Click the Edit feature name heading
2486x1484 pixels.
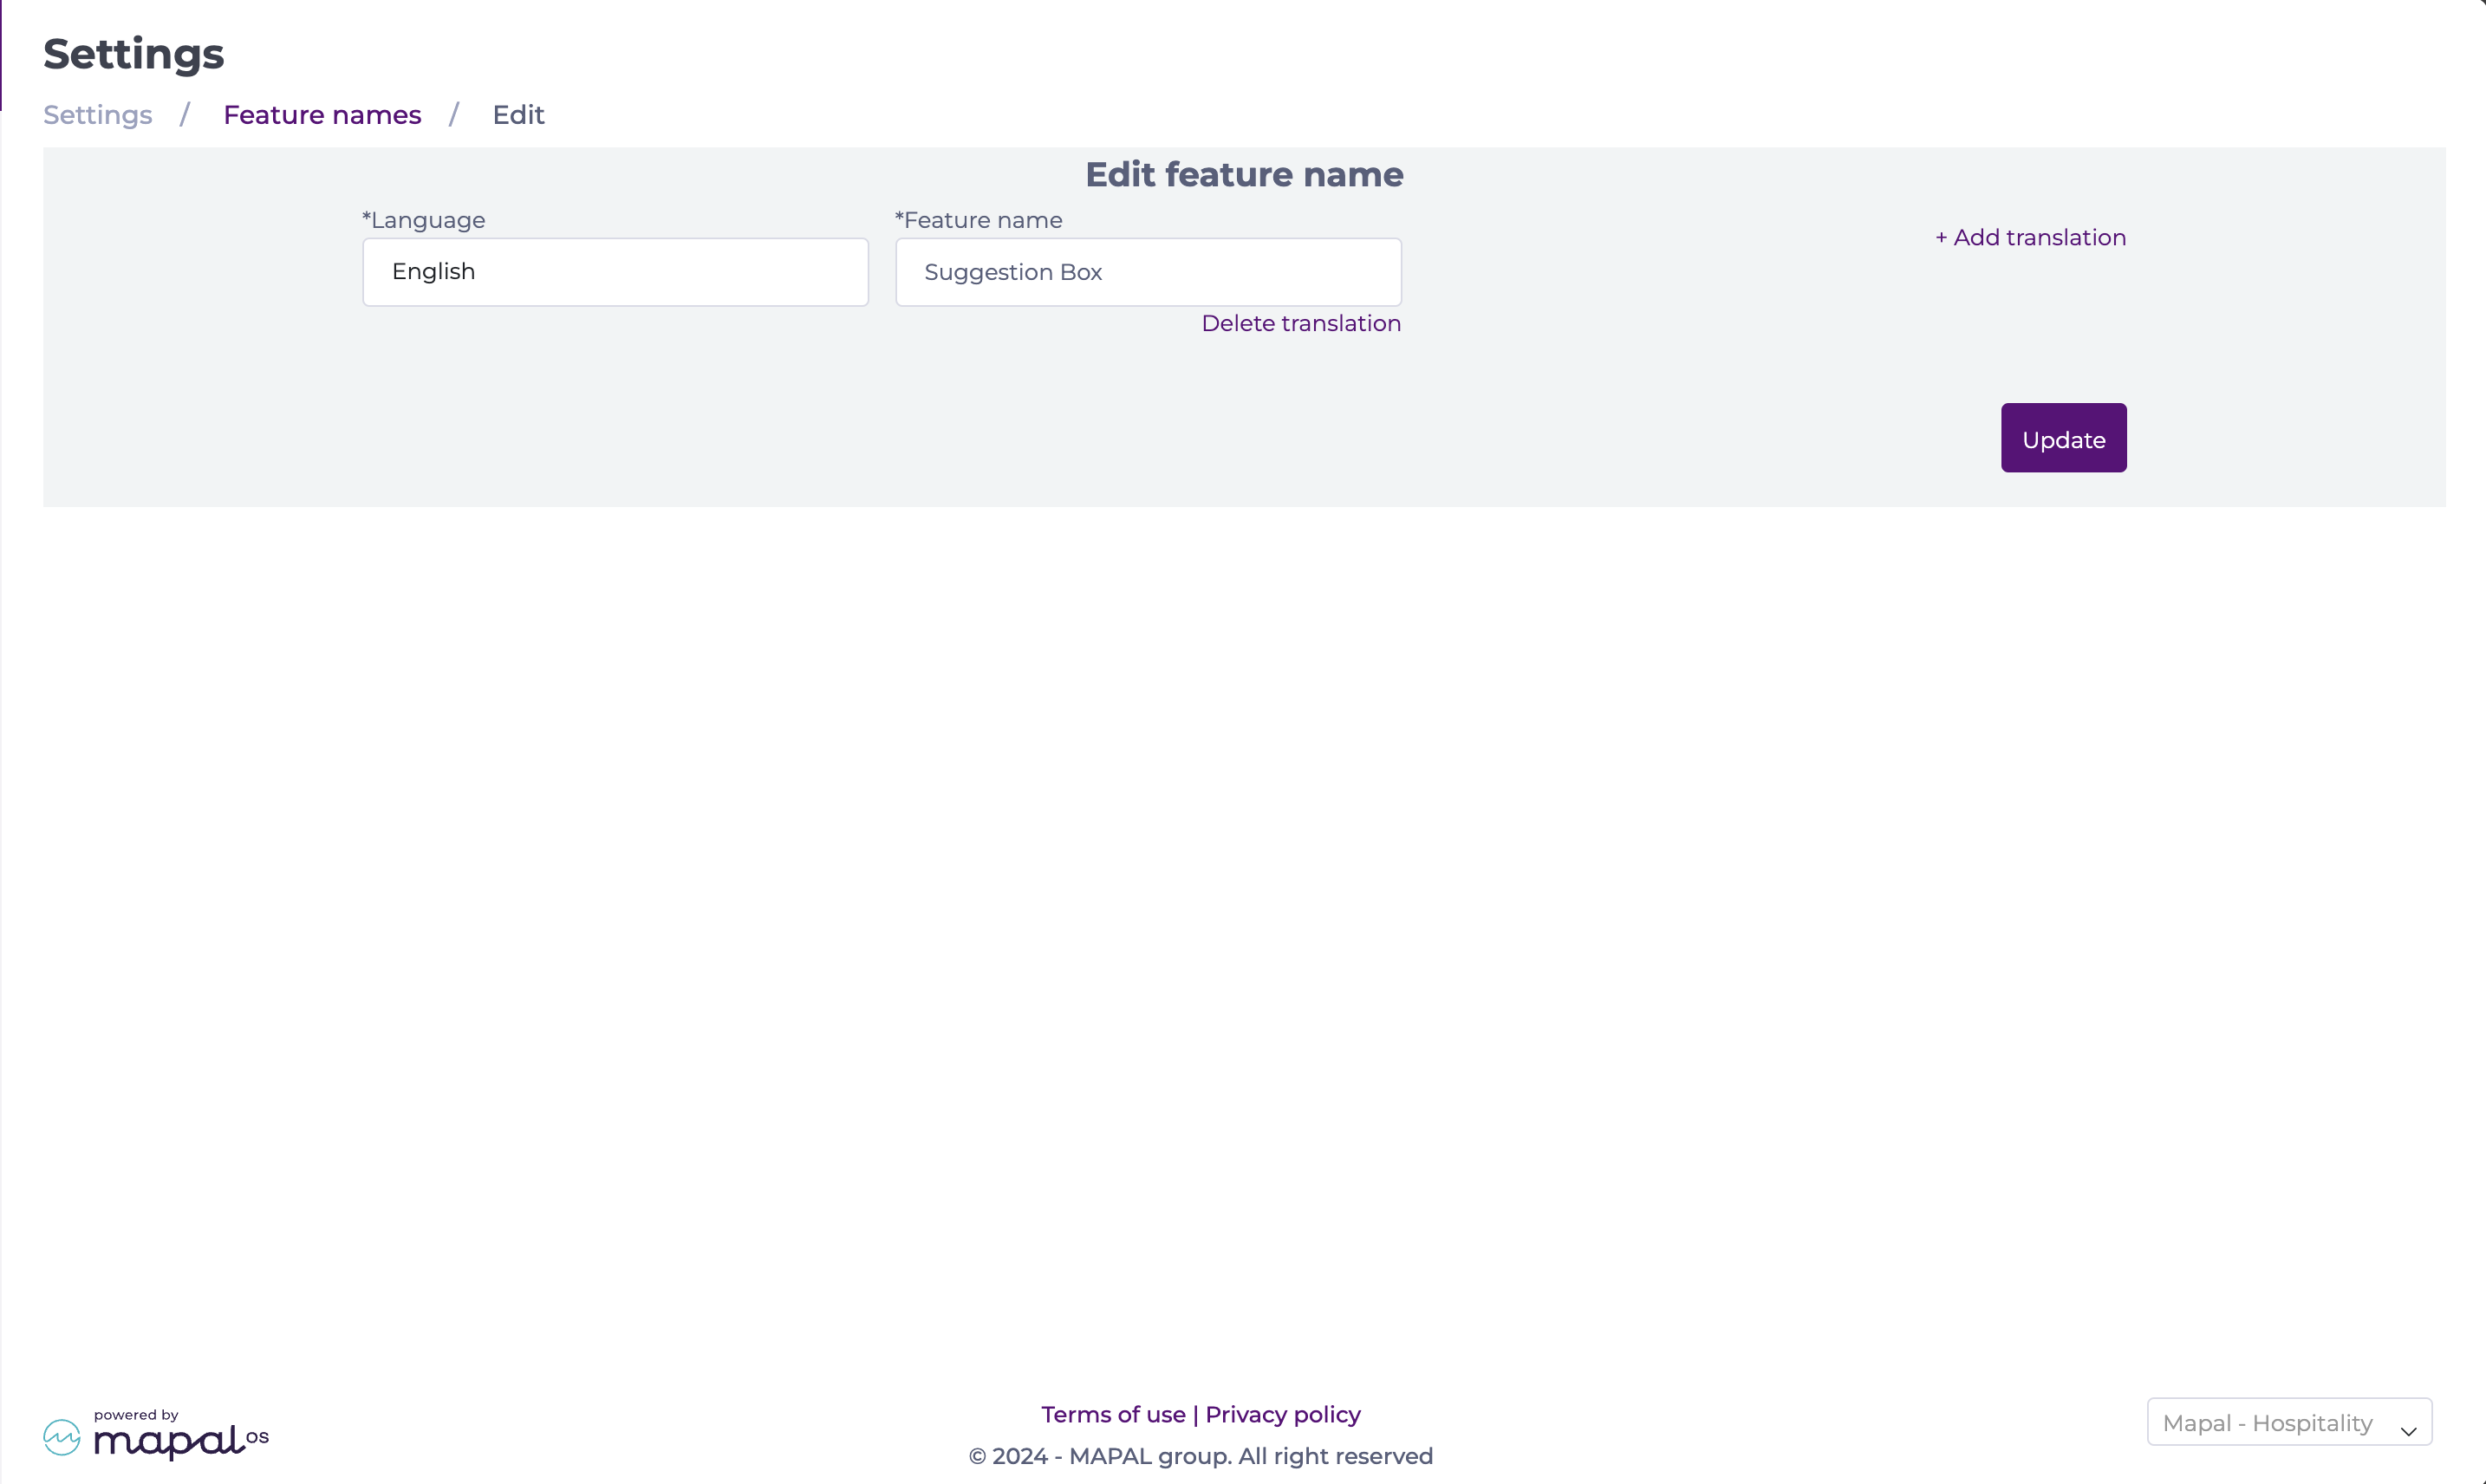point(1244,175)
